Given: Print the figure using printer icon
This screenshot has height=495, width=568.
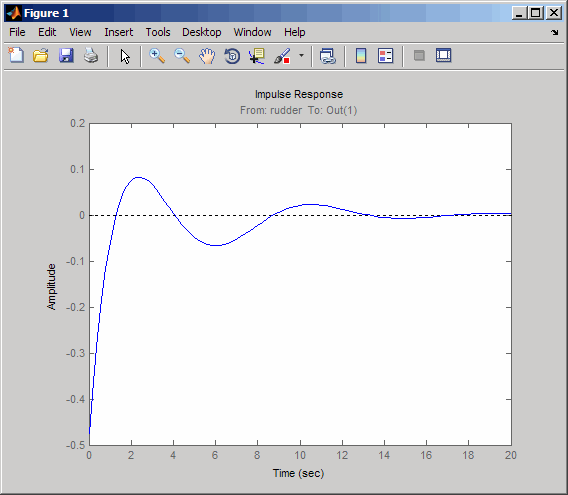Looking at the screenshot, I should 91,56.
